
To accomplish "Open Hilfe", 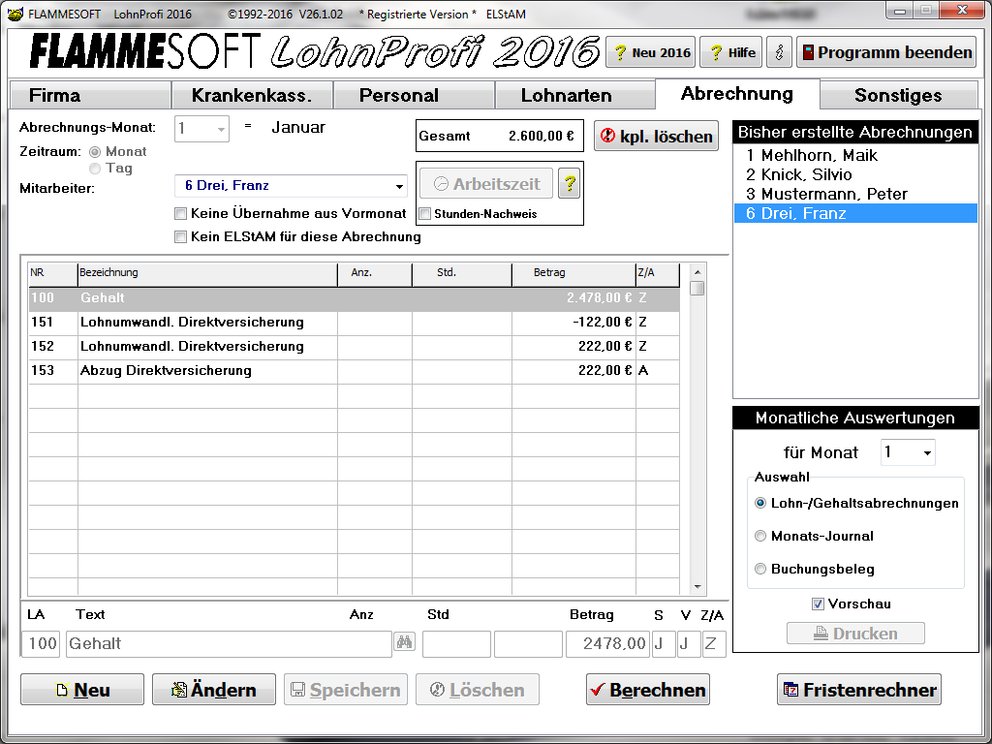I will 732,53.
